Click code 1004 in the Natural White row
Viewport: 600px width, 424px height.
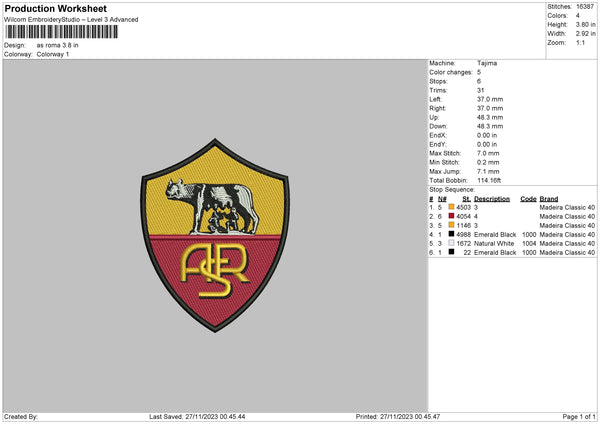[x=529, y=243]
